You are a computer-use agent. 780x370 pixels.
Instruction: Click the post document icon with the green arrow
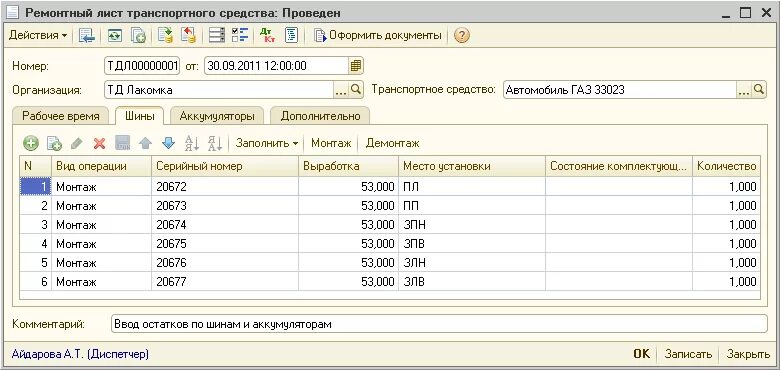point(165,35)
